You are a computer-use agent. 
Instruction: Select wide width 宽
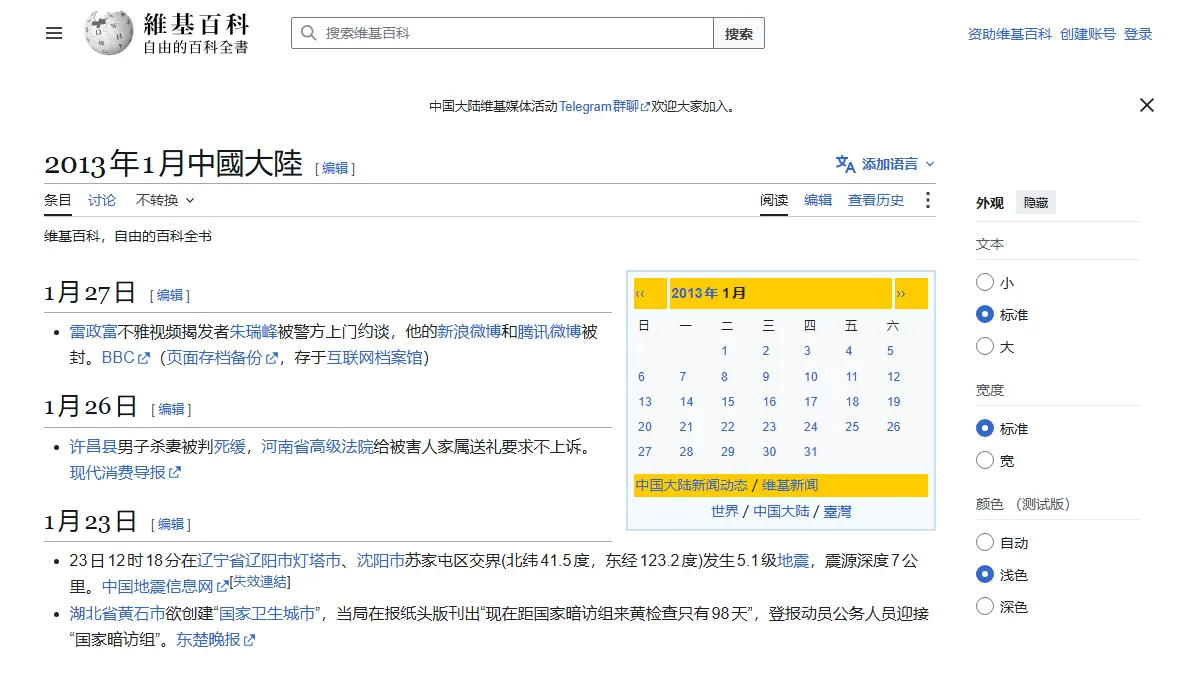(985, 460)
